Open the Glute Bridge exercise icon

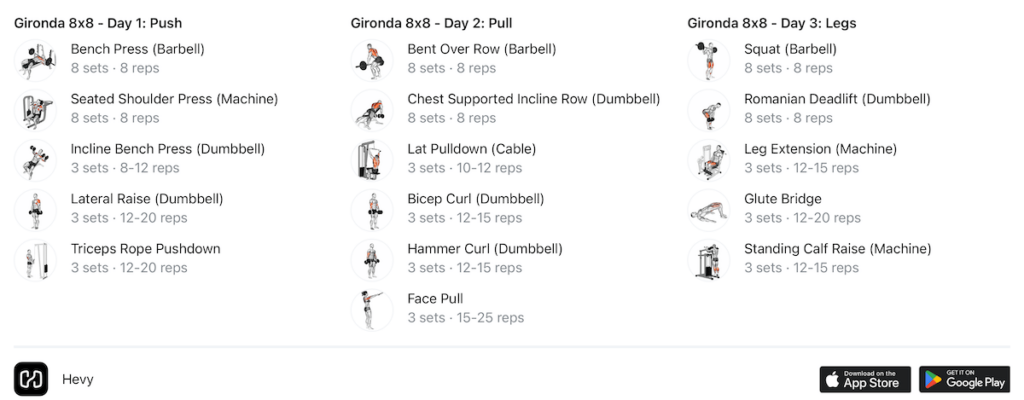(x=709, y=210)
